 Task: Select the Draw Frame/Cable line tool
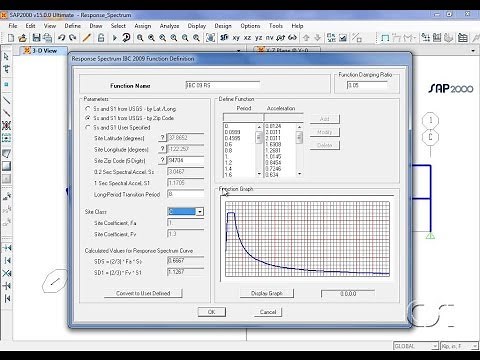click(6, 100)
